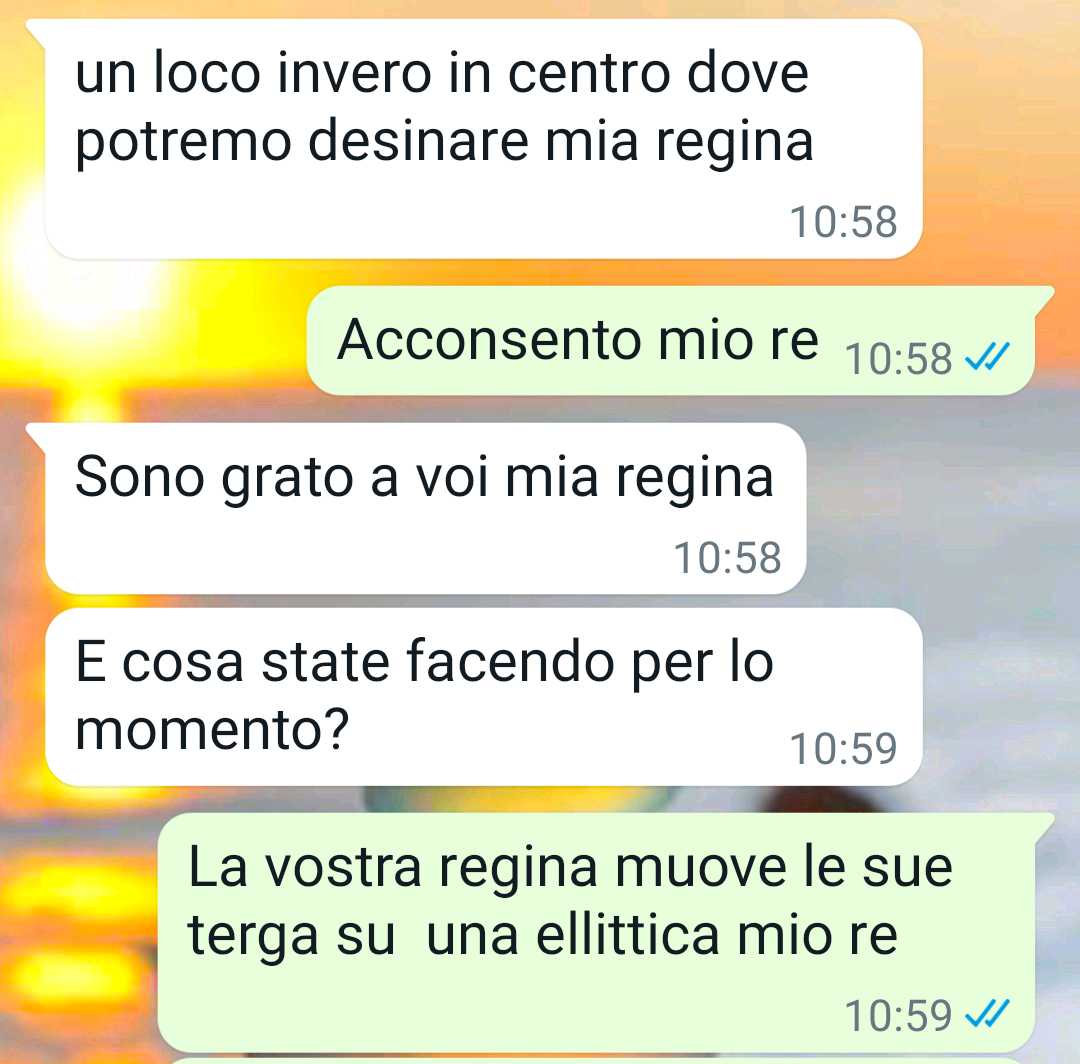Tap the 10:59 timestamp on the last green message
This screenshot has height=1064, width=1080.
tap(898, 1016)
